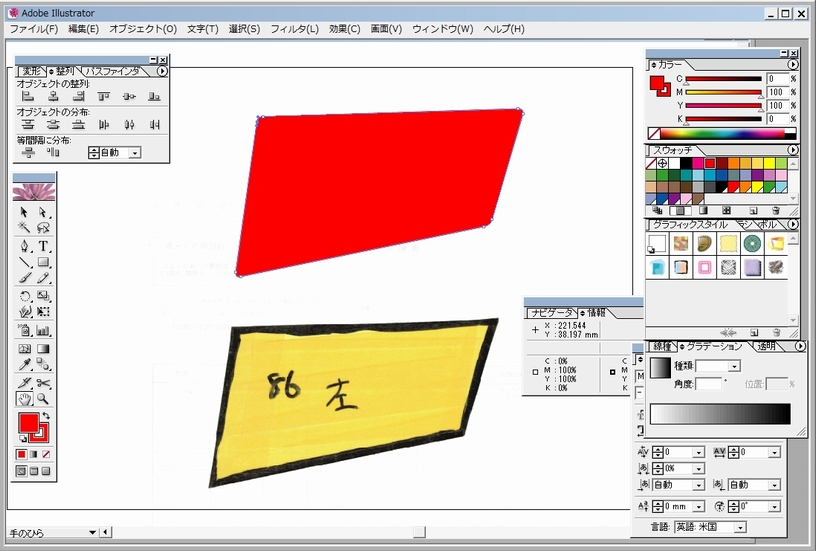Viewport: 816px width, 551px height.
Task: Switch to the 透明 transparency tab
Action: [x=766, y=346]
